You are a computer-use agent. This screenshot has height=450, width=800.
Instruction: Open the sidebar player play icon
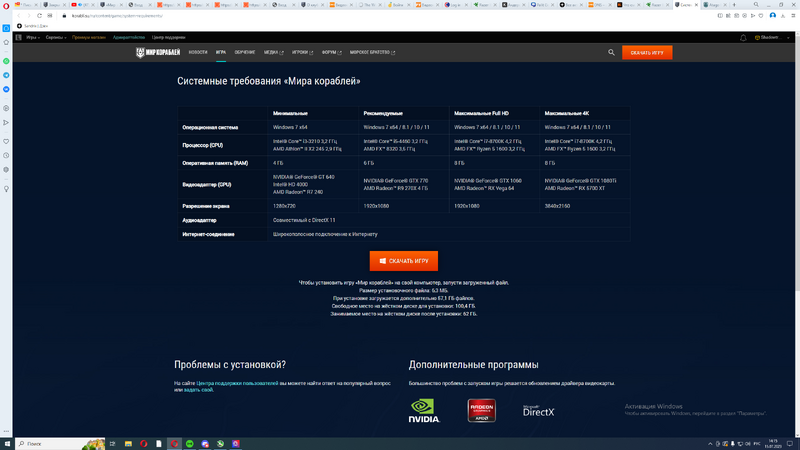coord(6,122)
